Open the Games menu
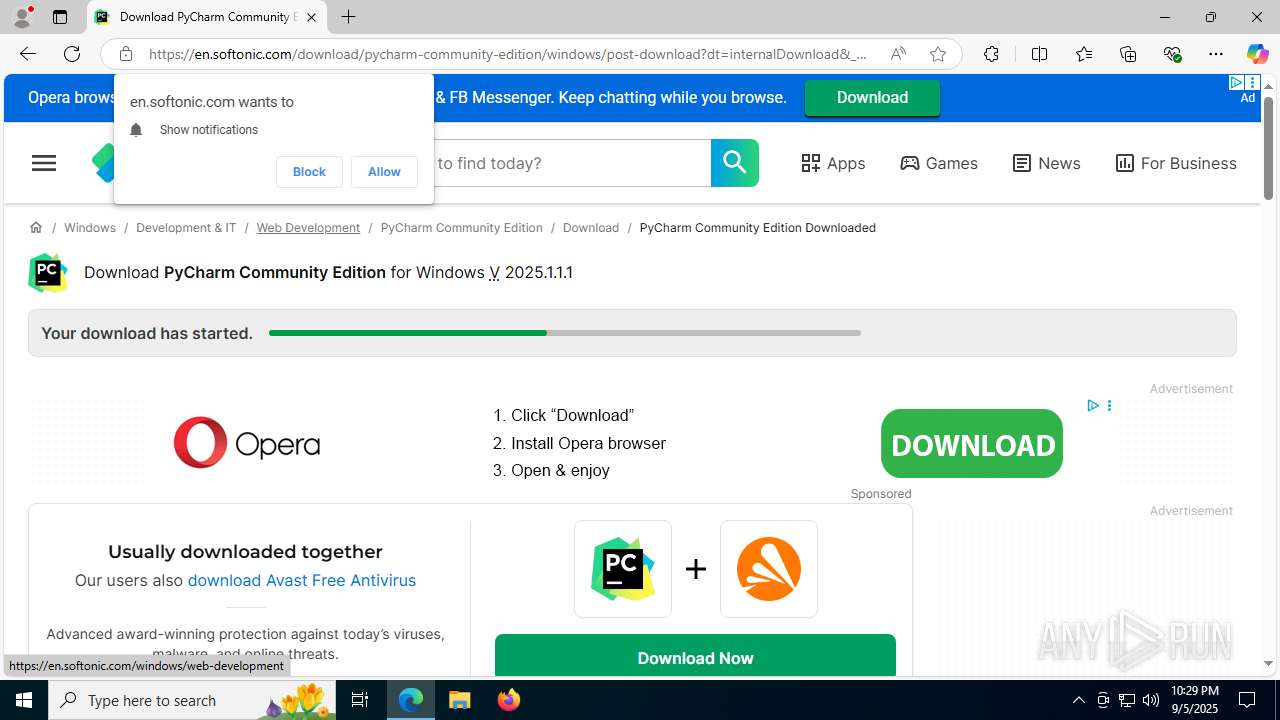Viewport: 1280px width, 720px height. pos(939,163)
